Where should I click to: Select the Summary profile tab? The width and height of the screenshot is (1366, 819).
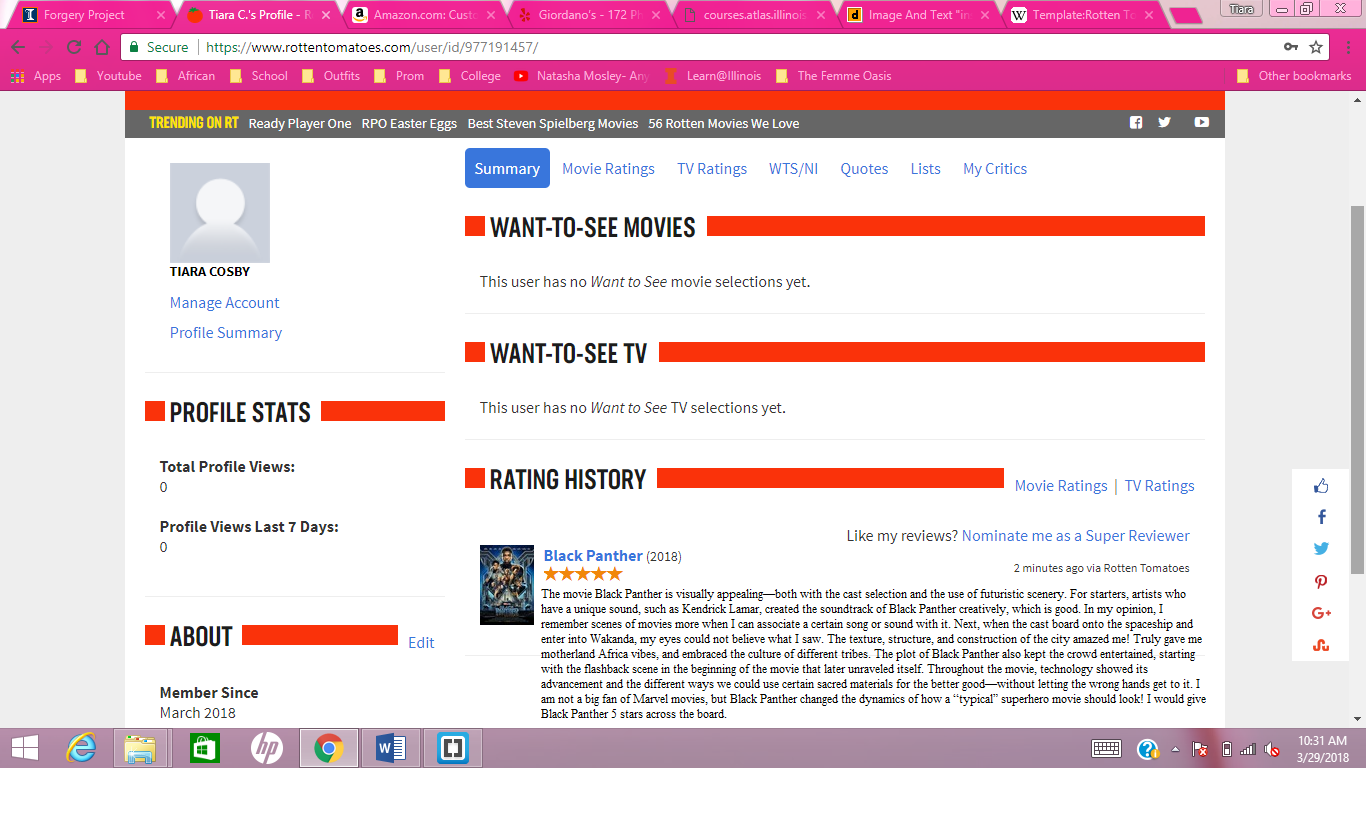[x=507, y=168]
